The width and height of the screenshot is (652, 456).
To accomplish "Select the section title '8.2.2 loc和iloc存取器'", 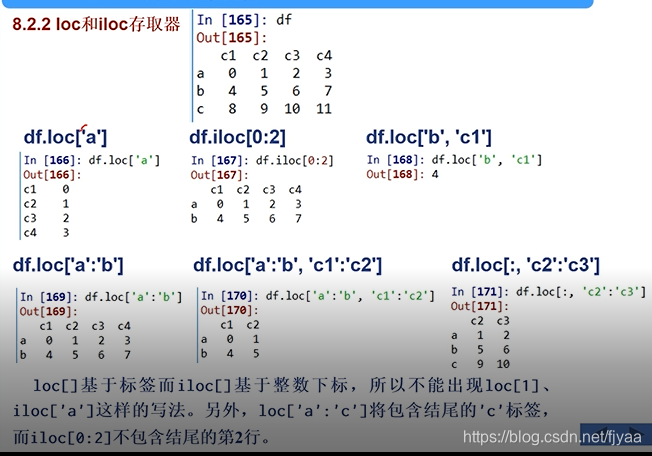I will [x=96, y=24].
